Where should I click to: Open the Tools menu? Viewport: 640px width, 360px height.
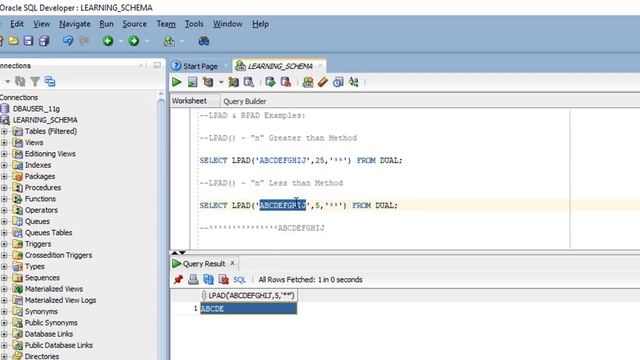[x=194, y=24]
